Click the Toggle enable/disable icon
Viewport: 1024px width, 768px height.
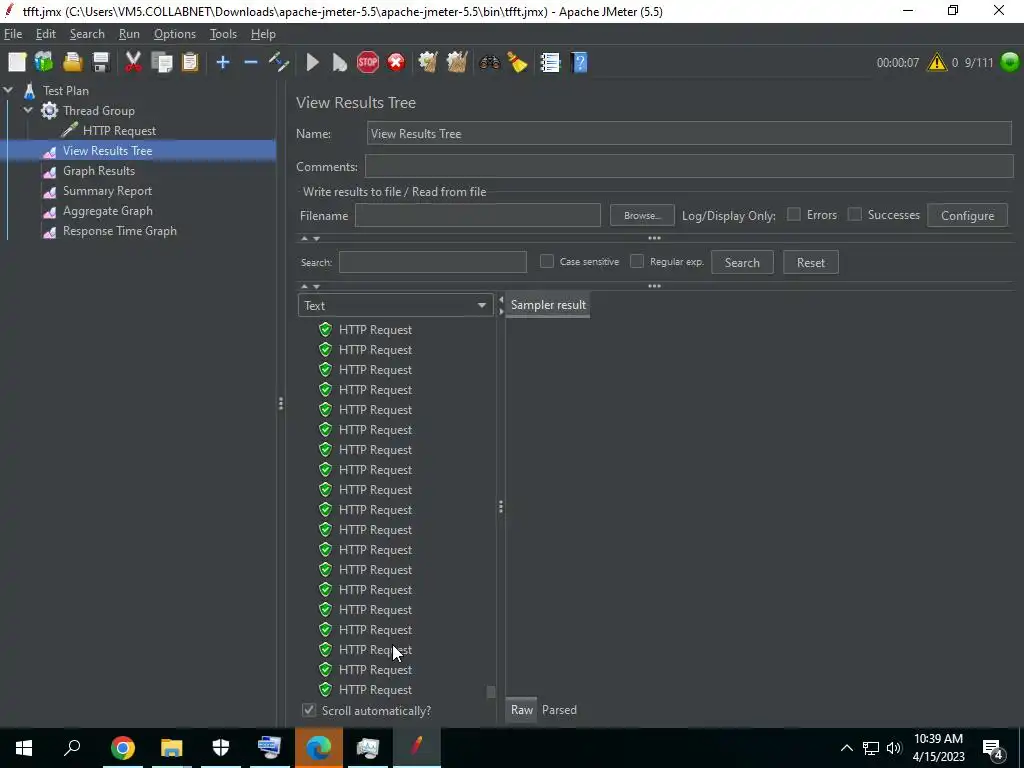tap(279, 62)
